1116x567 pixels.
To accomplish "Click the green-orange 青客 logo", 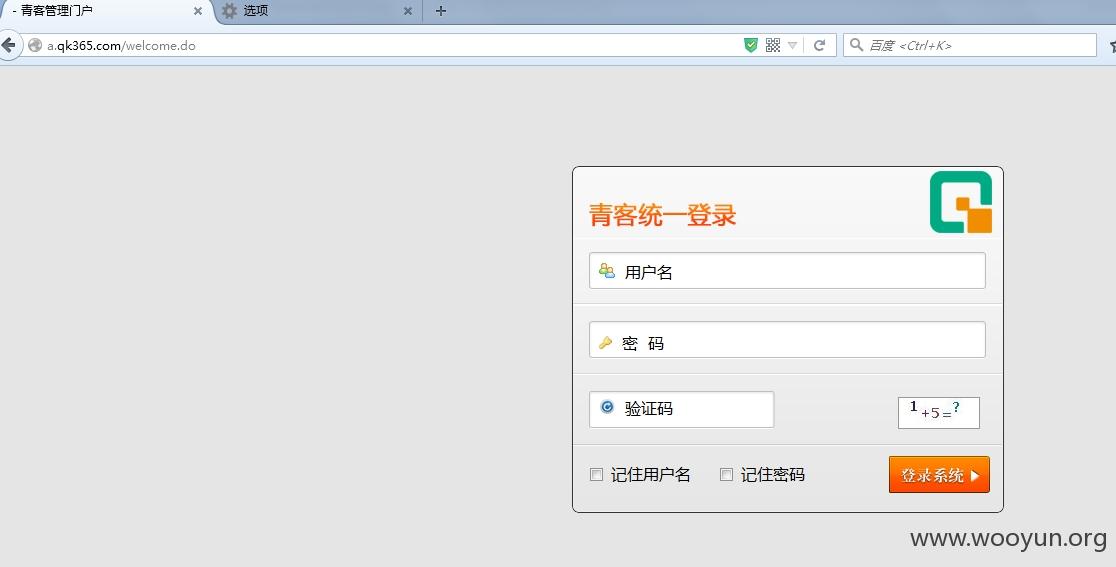I will (x=961, y=202).
